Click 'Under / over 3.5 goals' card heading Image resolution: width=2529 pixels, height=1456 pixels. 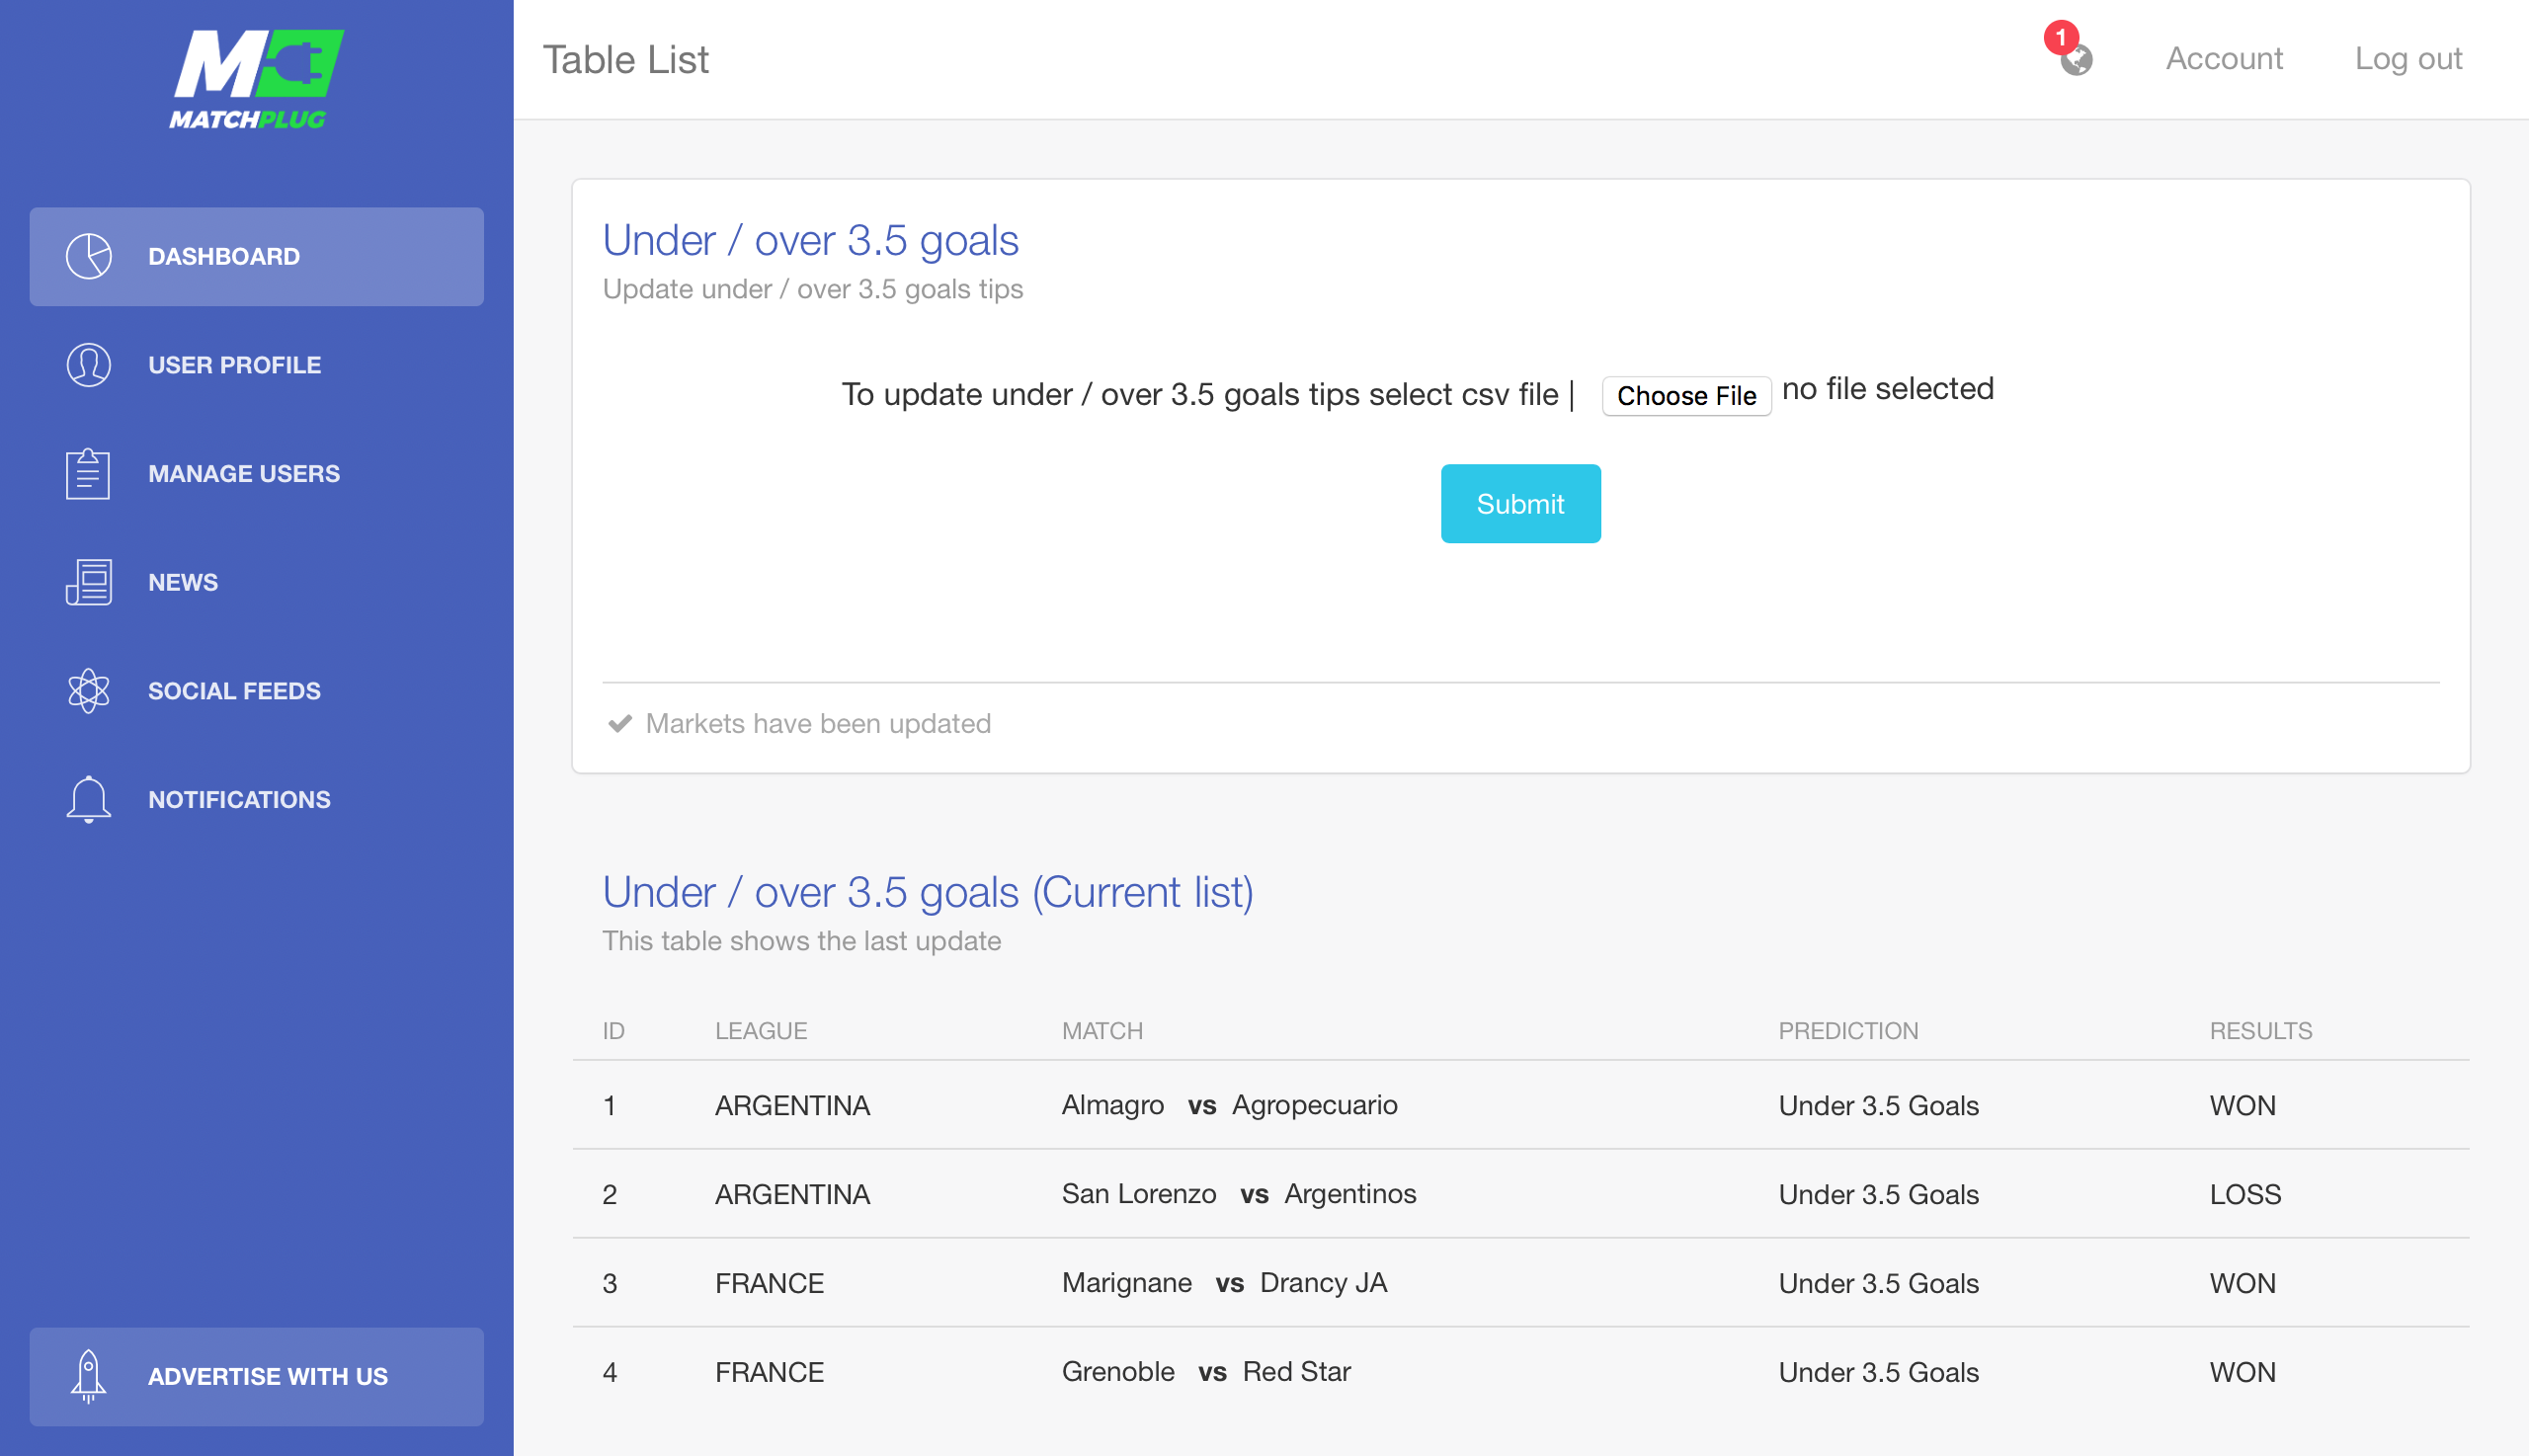(x=811, y=241)
